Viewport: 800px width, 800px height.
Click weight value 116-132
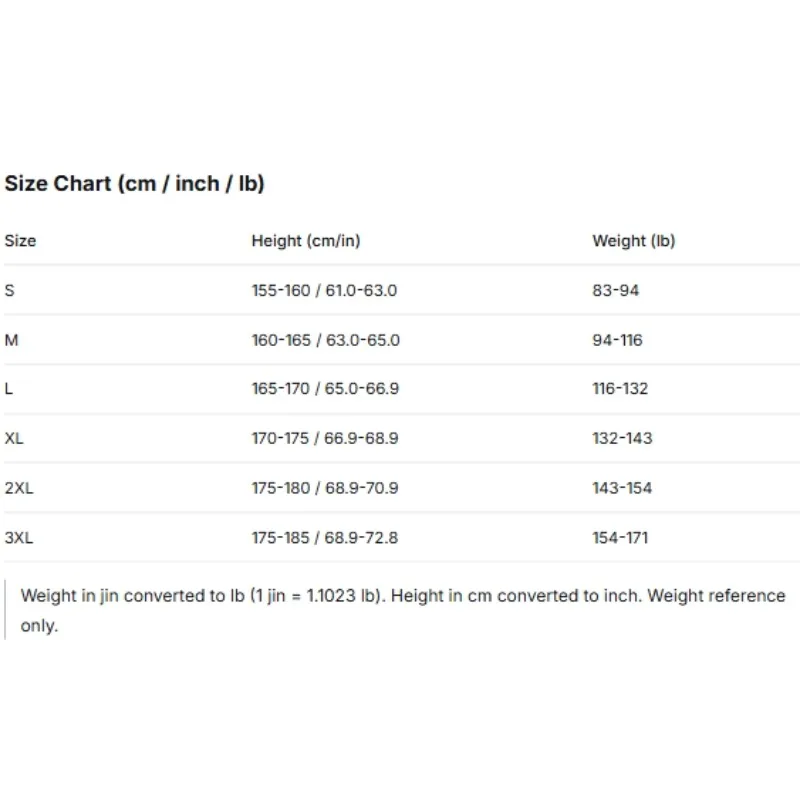pos(620,389)
